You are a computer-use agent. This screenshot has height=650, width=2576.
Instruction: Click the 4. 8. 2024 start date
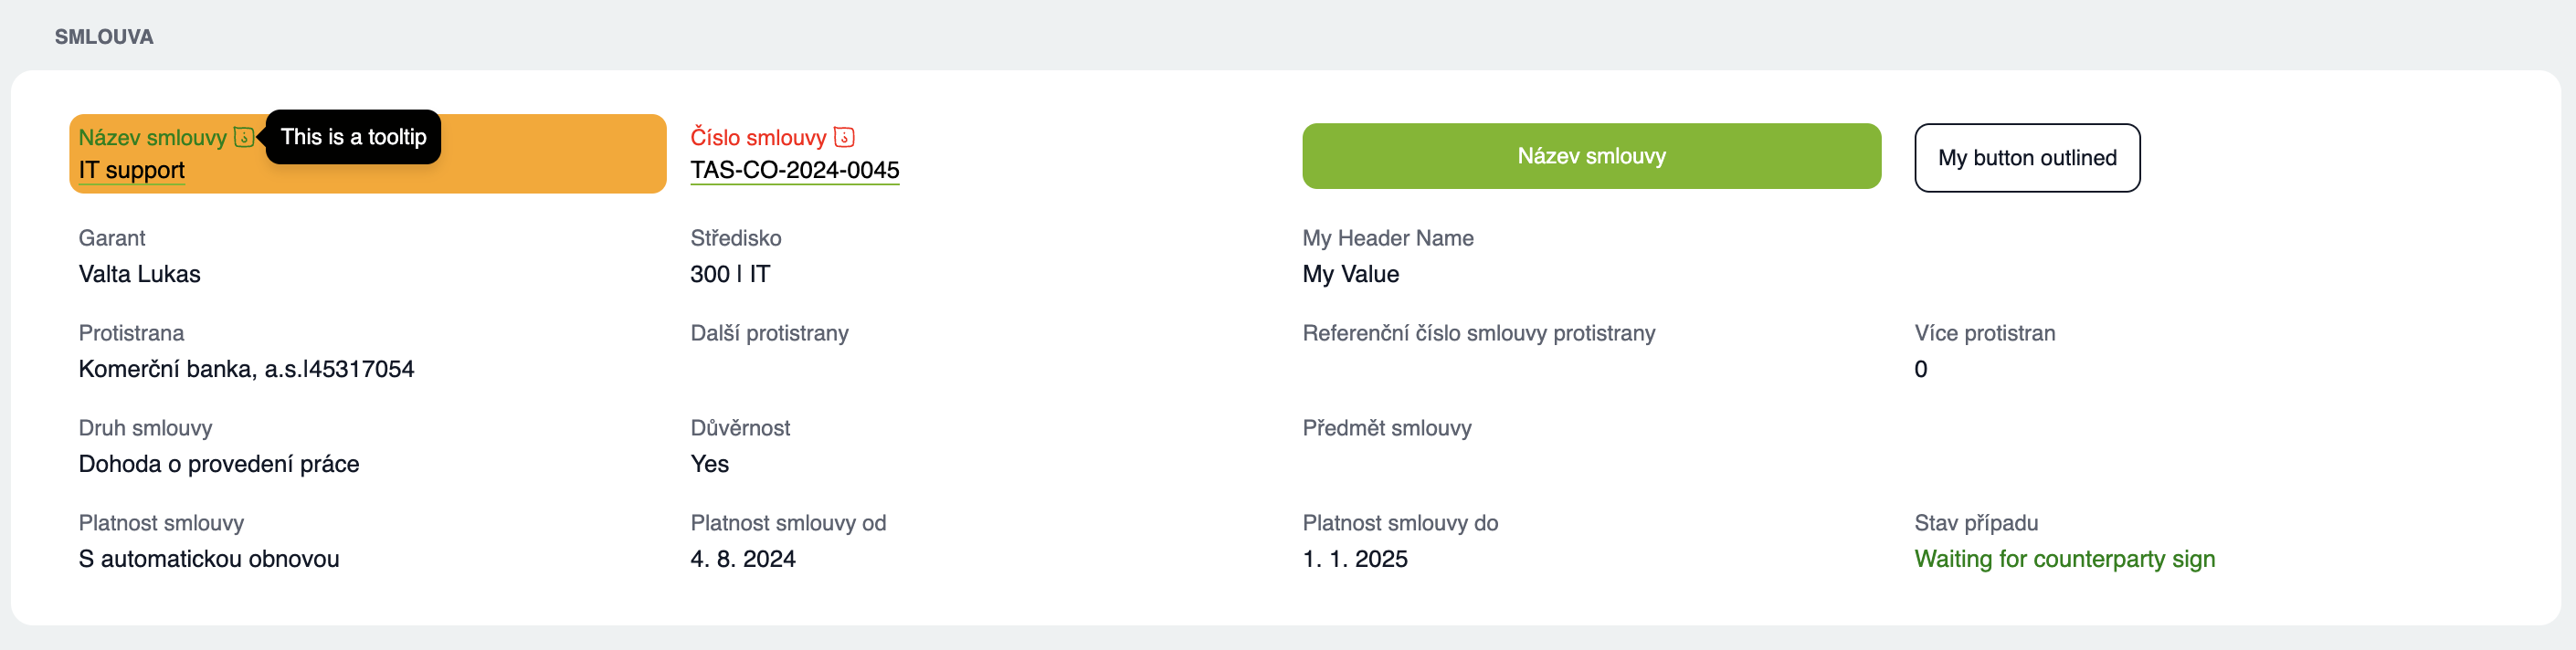click(x=743, y=559)
